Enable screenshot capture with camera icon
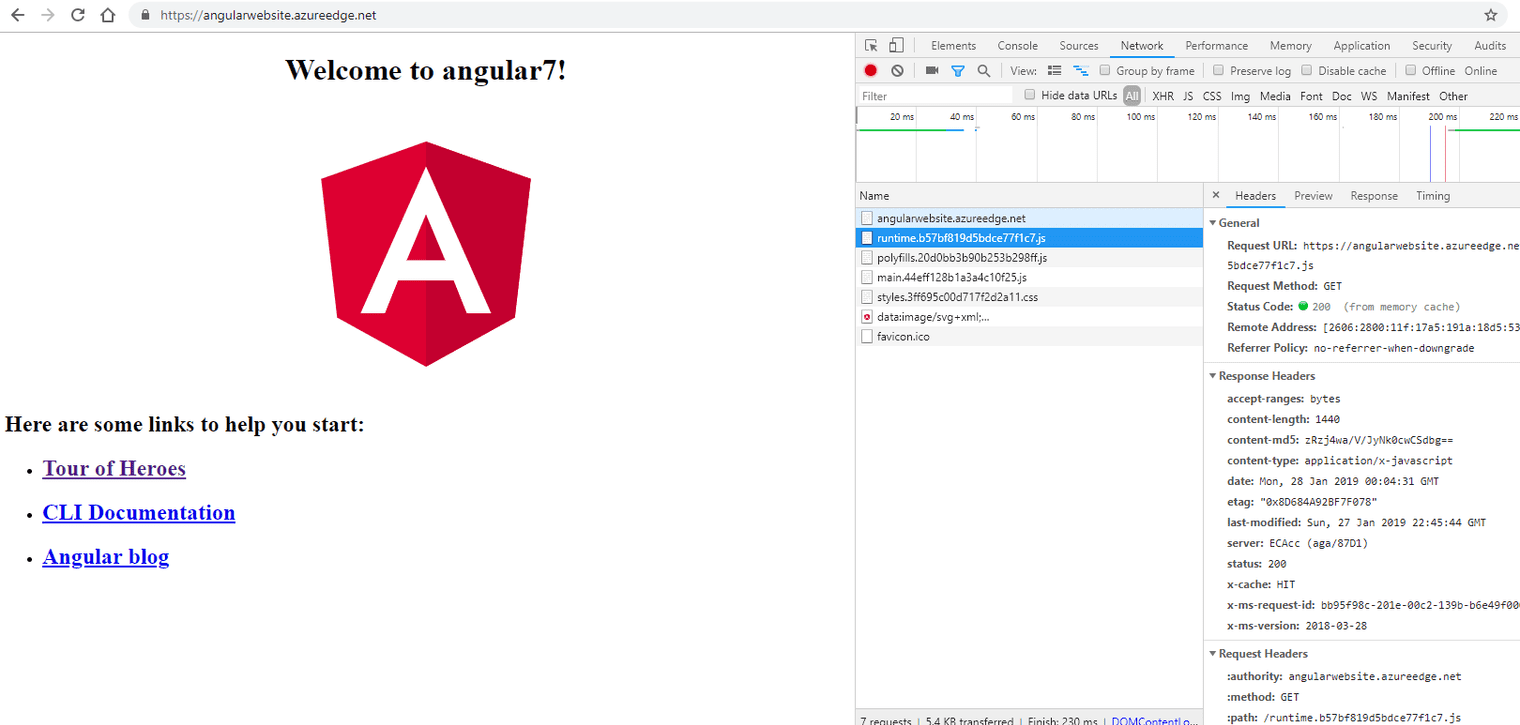1520x725 pixels. [933, 70]
